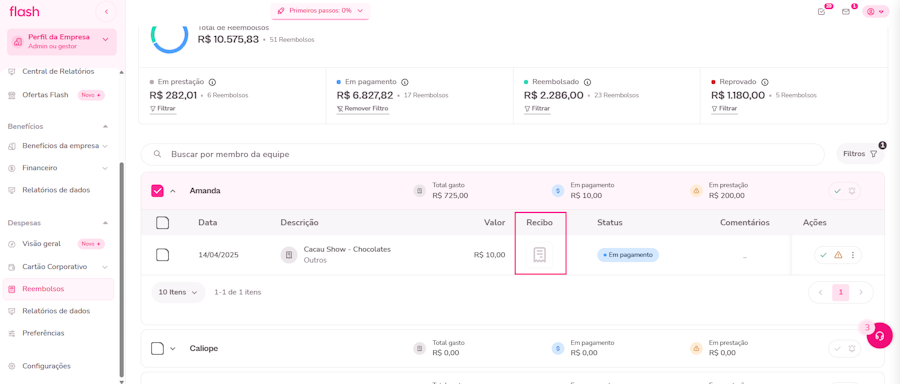Open more actions for Cacau Show row
The height and width of the screenshot is (384, 900).
852,255
